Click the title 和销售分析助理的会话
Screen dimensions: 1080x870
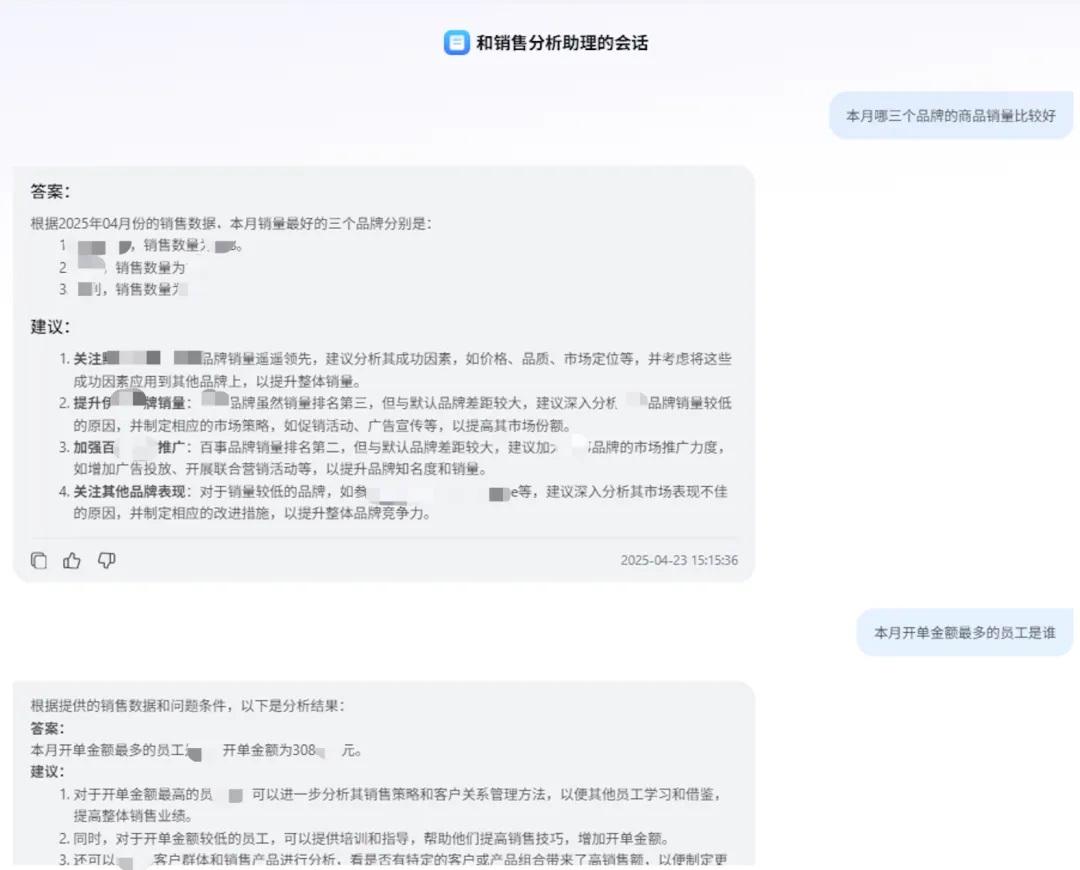(x=561, y=43)
